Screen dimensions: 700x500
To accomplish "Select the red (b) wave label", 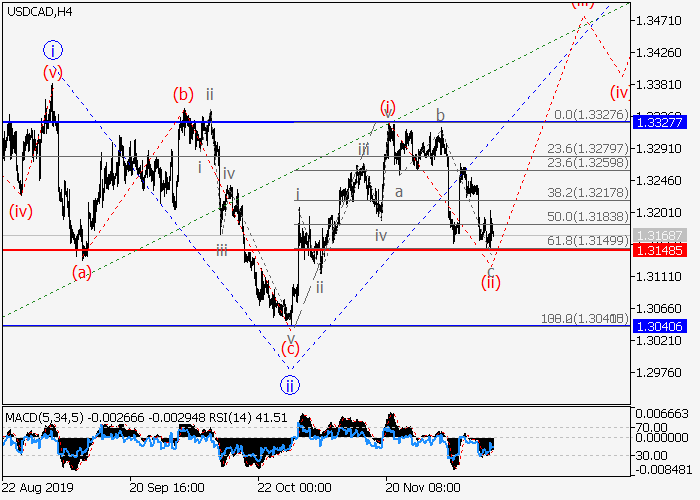I will pos(182,95).
